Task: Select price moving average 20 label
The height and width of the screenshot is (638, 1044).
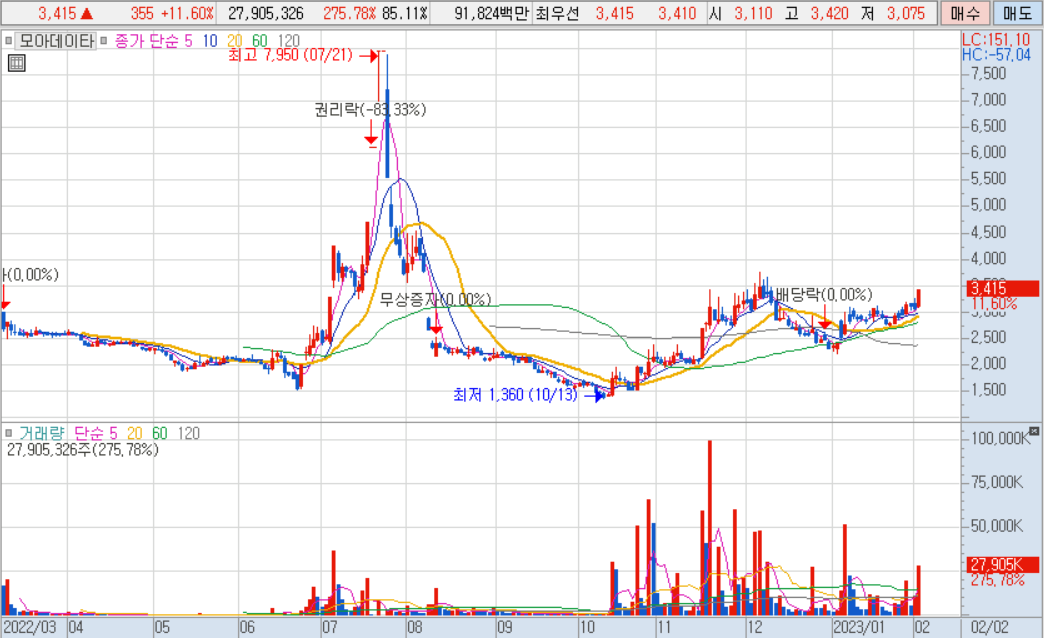Action: pos(234,41)
